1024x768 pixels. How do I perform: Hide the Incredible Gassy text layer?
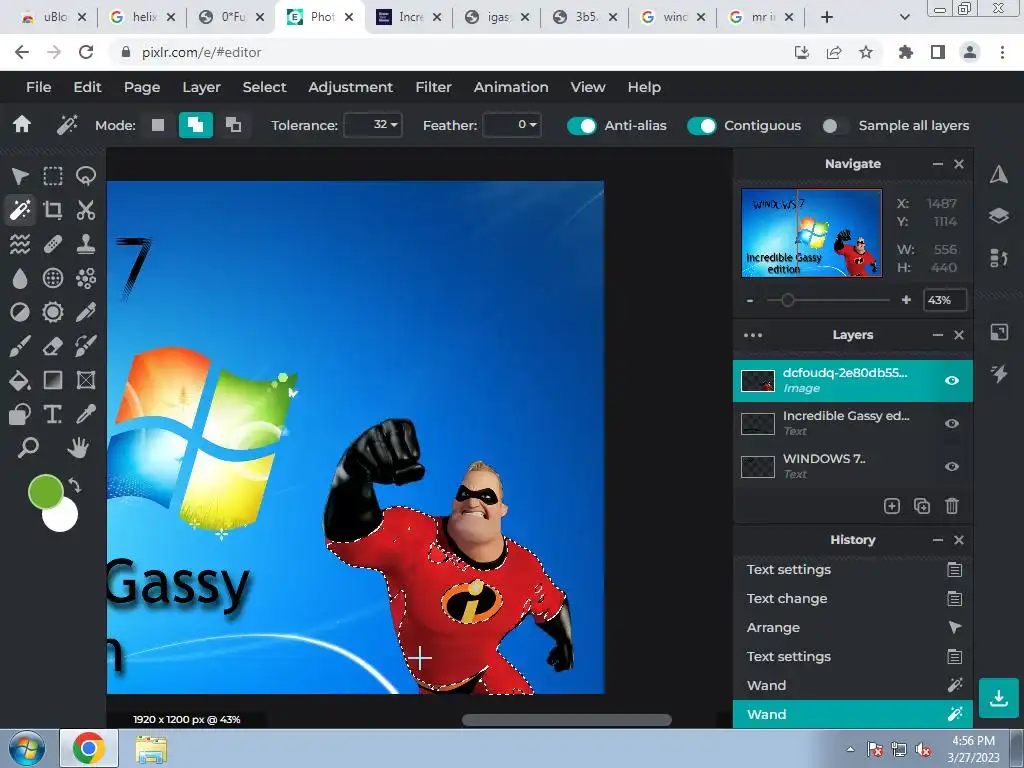[952, 423]
